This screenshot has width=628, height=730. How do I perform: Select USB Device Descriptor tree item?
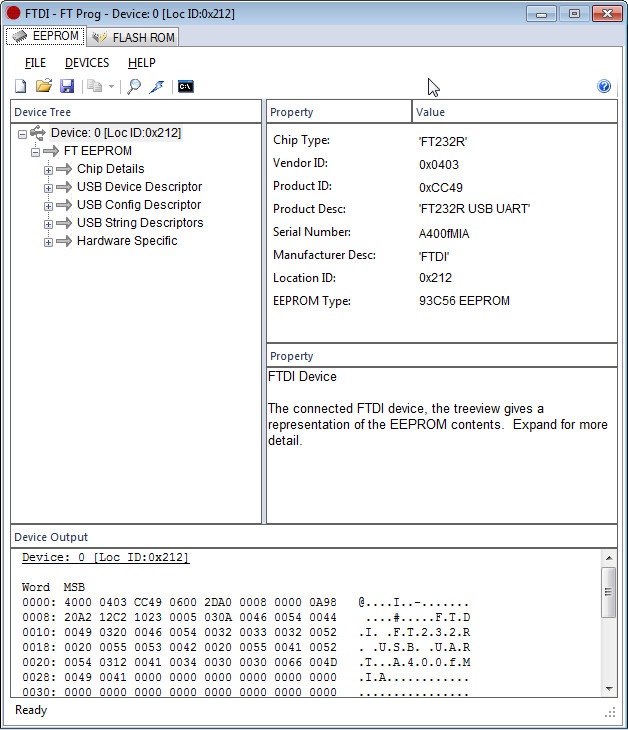[140, 187]
